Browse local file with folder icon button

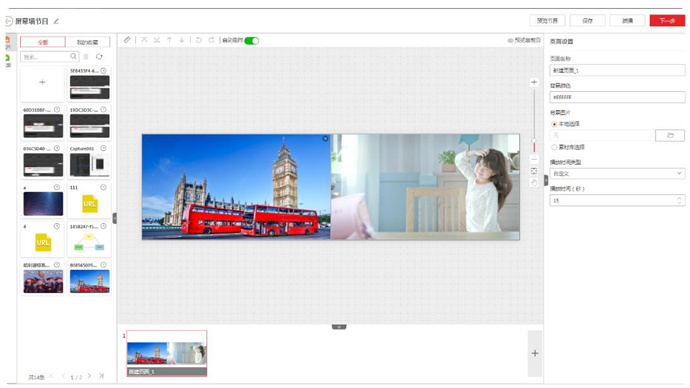click(x=670, y=135)
